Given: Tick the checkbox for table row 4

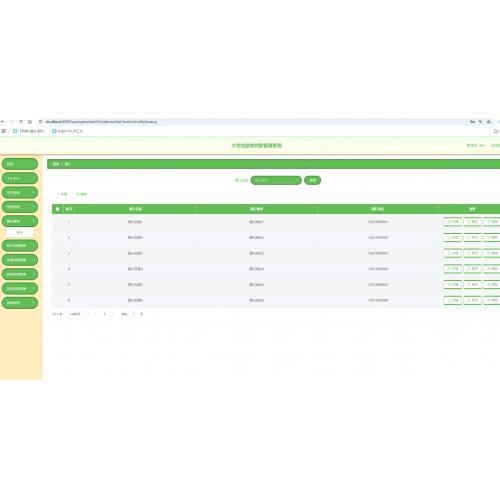Looking at the screenshot, I should [x=58, y=269].
